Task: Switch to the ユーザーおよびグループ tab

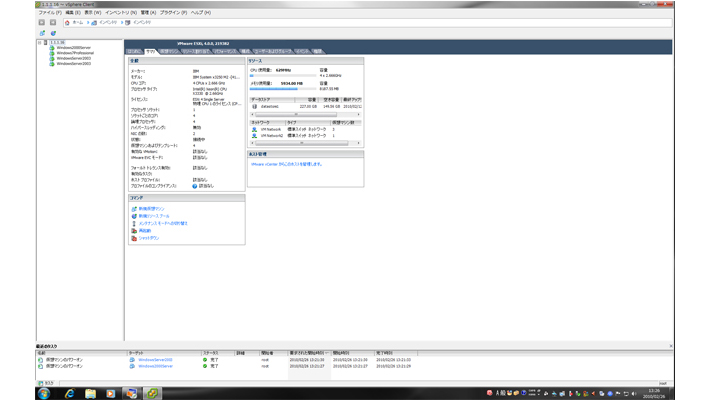Action: [x=273, y=51]
